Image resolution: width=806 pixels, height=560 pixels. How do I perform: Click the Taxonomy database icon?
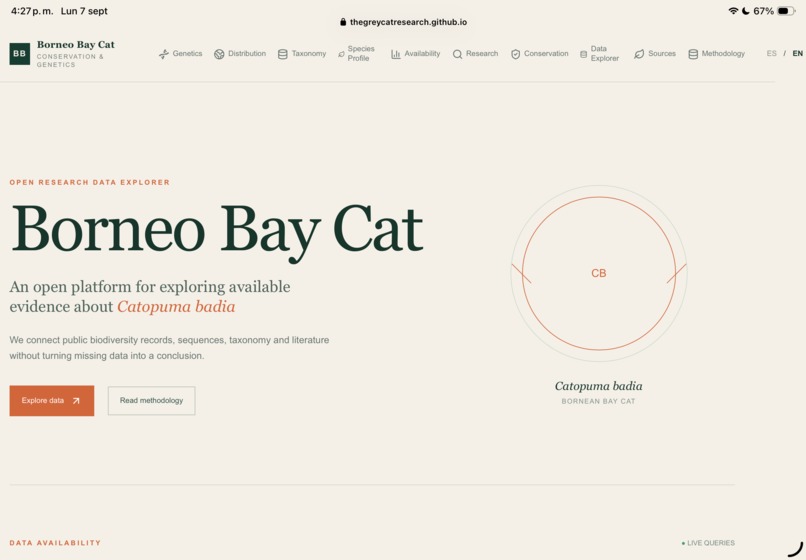[282, 54]
